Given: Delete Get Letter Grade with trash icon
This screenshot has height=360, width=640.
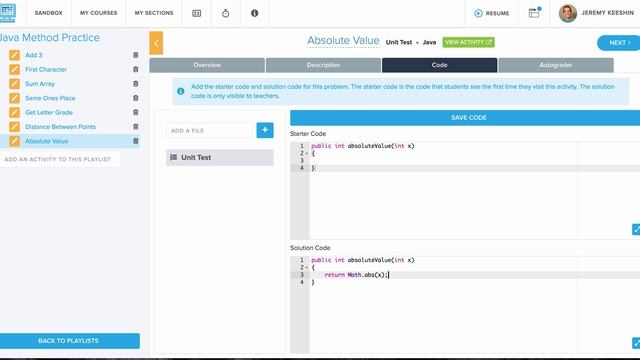Looking at the screenshot, I should [136, 112].
